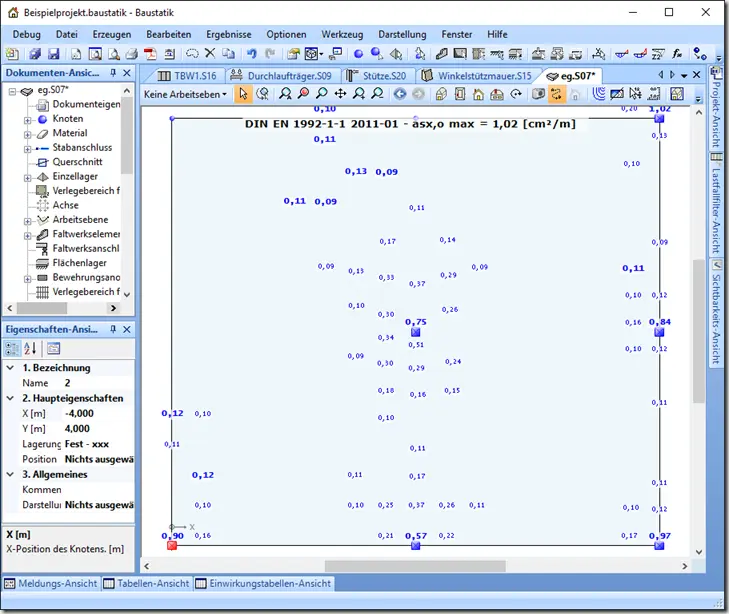Click the blue support node labeled 0,75
The height and width of the screenshot is (614, 729).
click(x=416, y=332)
